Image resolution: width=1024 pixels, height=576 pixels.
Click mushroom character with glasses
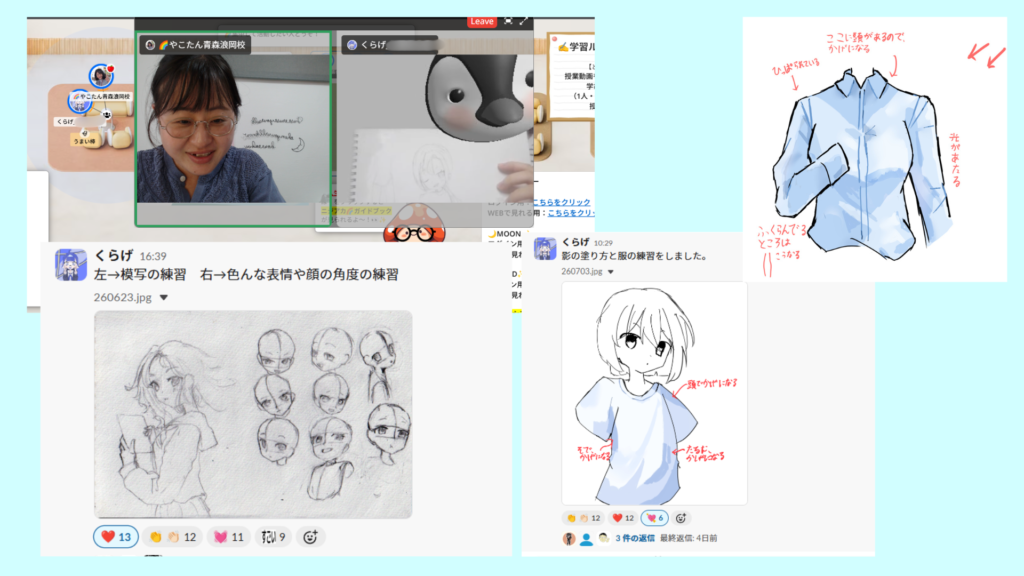pos(415,224)
